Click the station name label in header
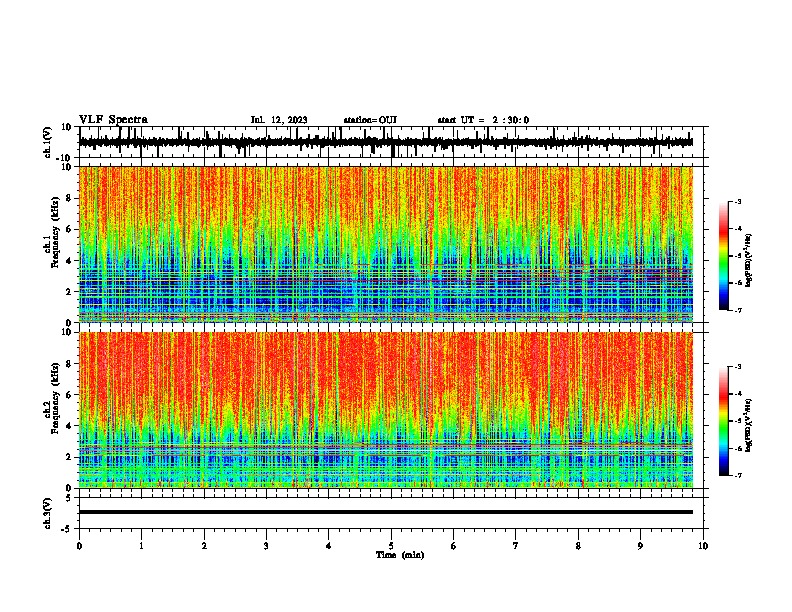 370,120
